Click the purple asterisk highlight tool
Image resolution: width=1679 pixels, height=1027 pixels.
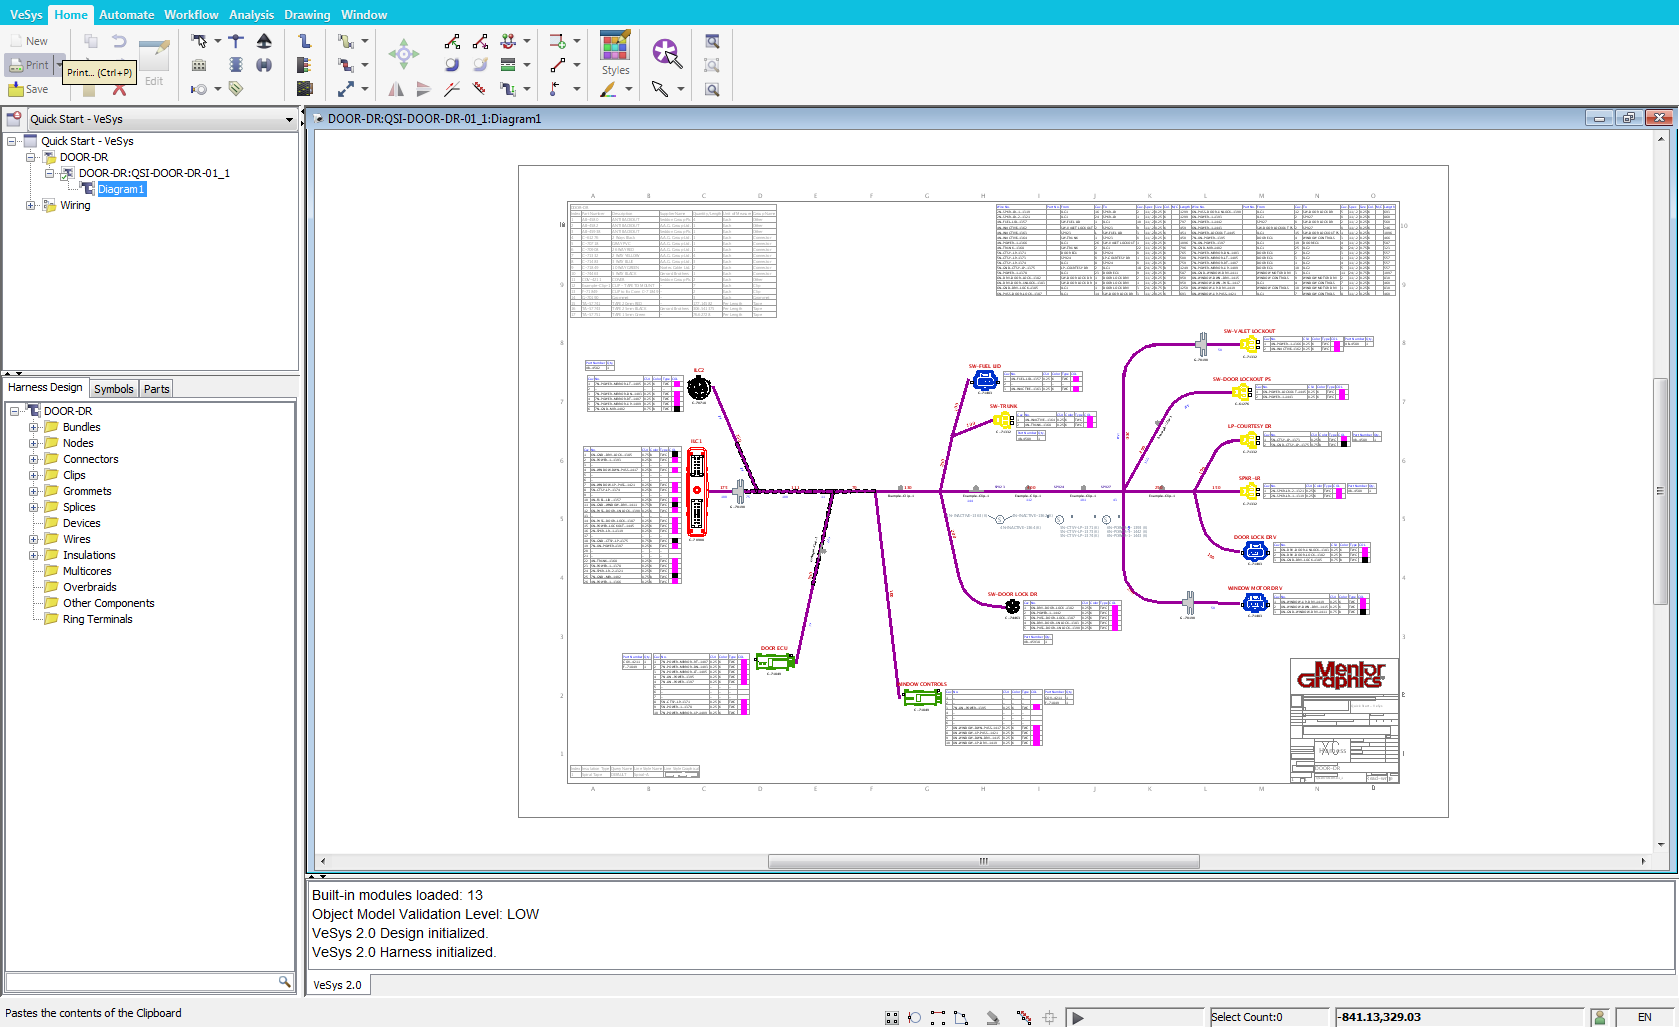[665, 53]
